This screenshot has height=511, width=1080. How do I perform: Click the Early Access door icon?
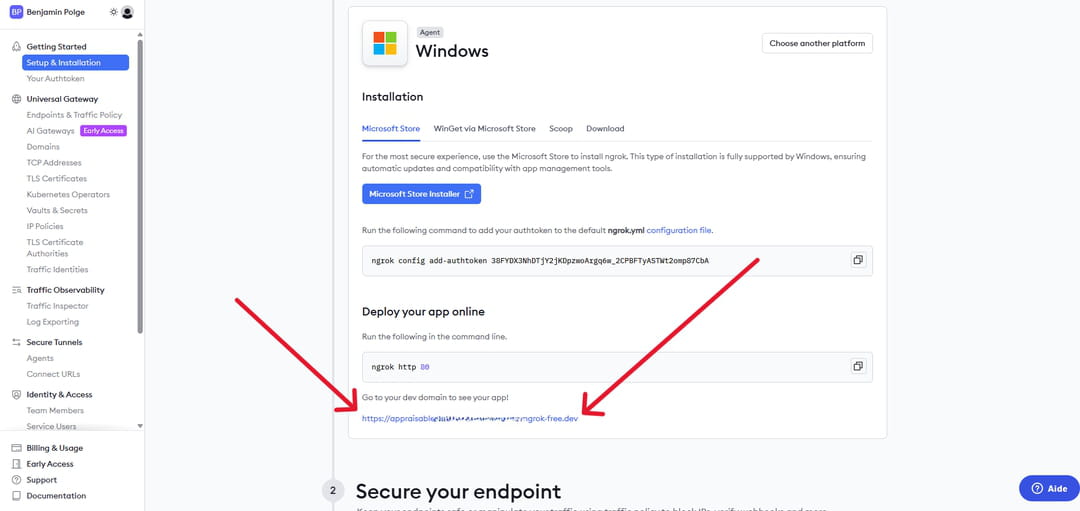[x=16, y=464]
